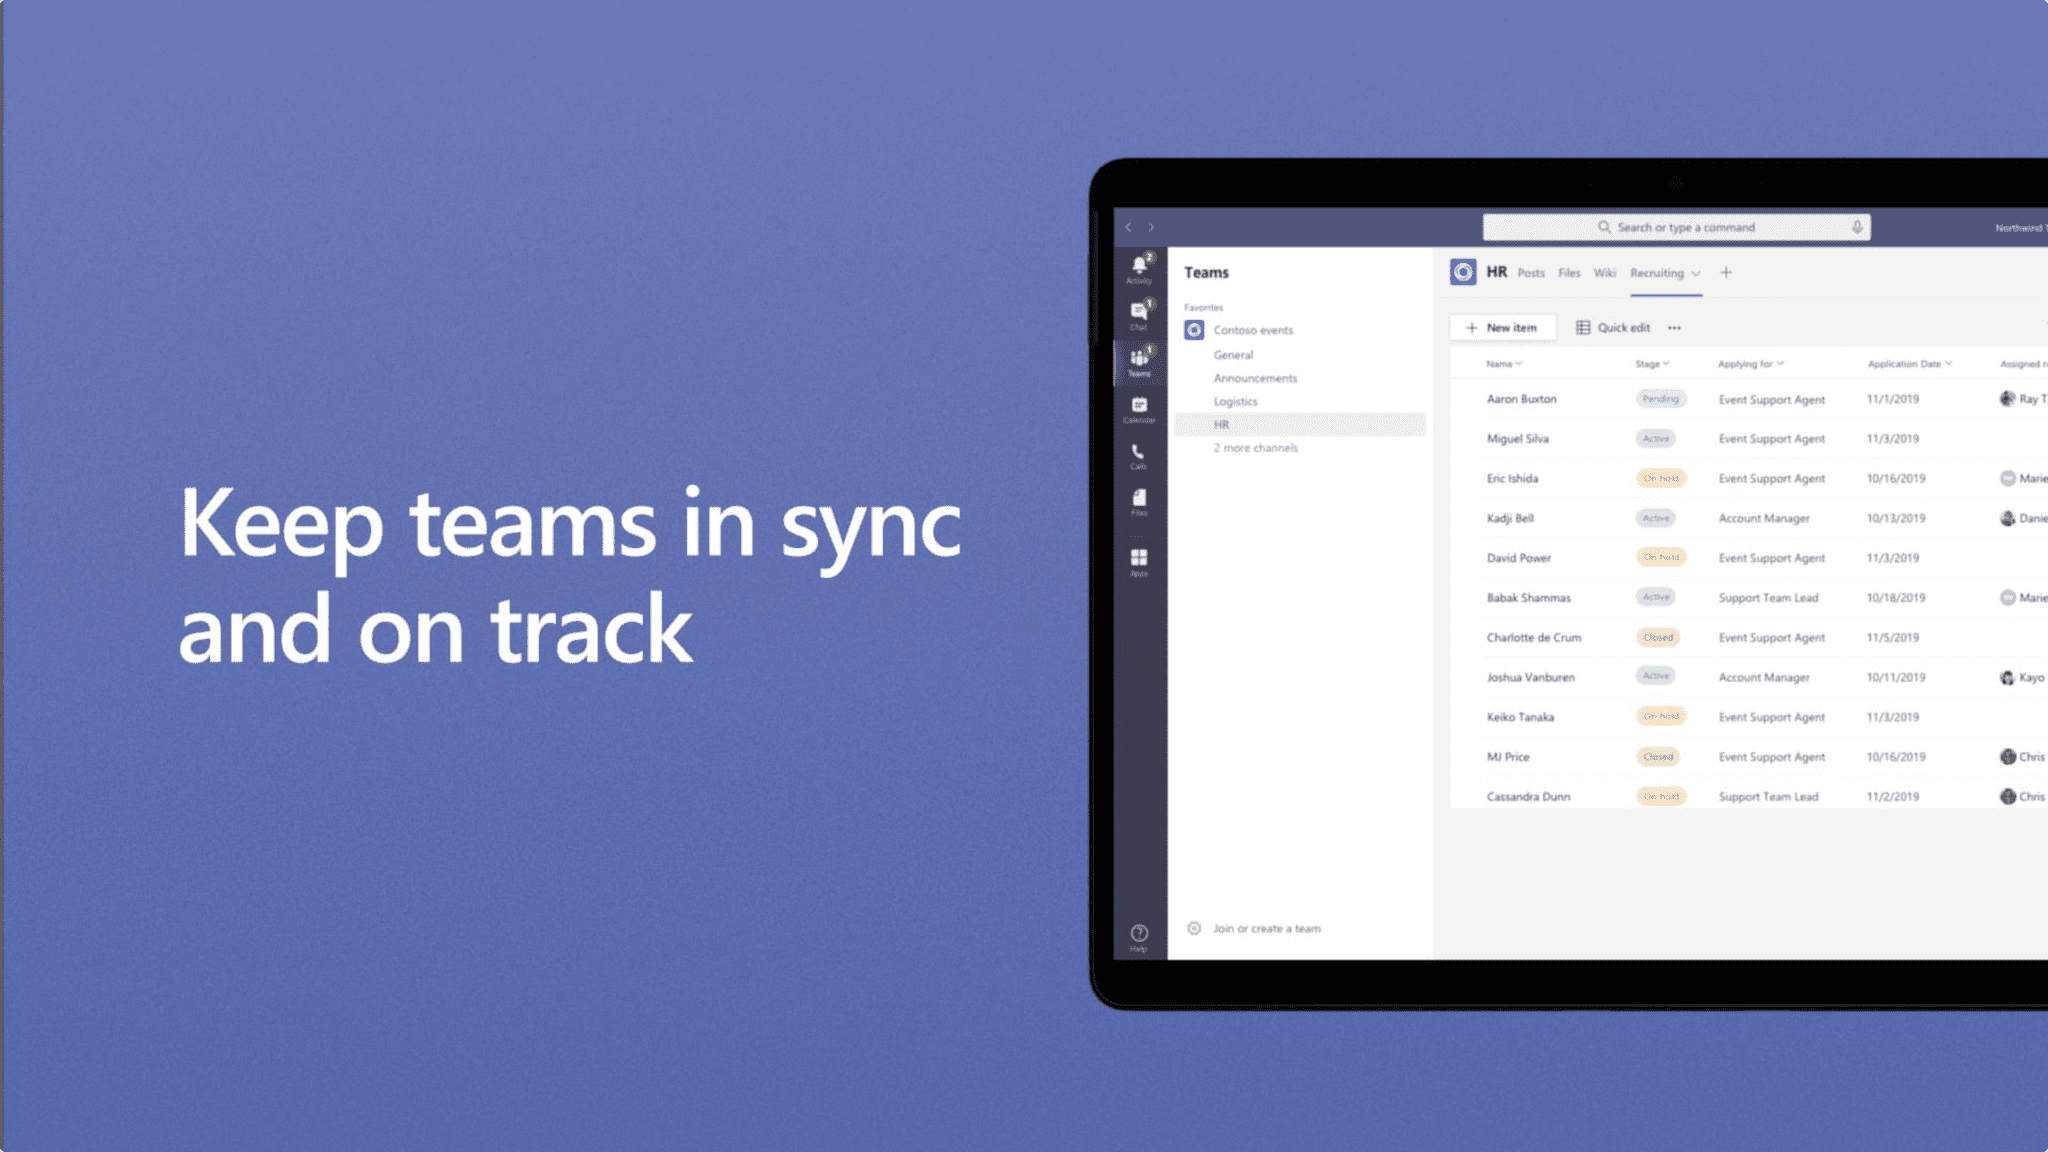Expand Contoso events favorites item
Viewport: 2048px width, 1152px height.
coord(1250,329)
